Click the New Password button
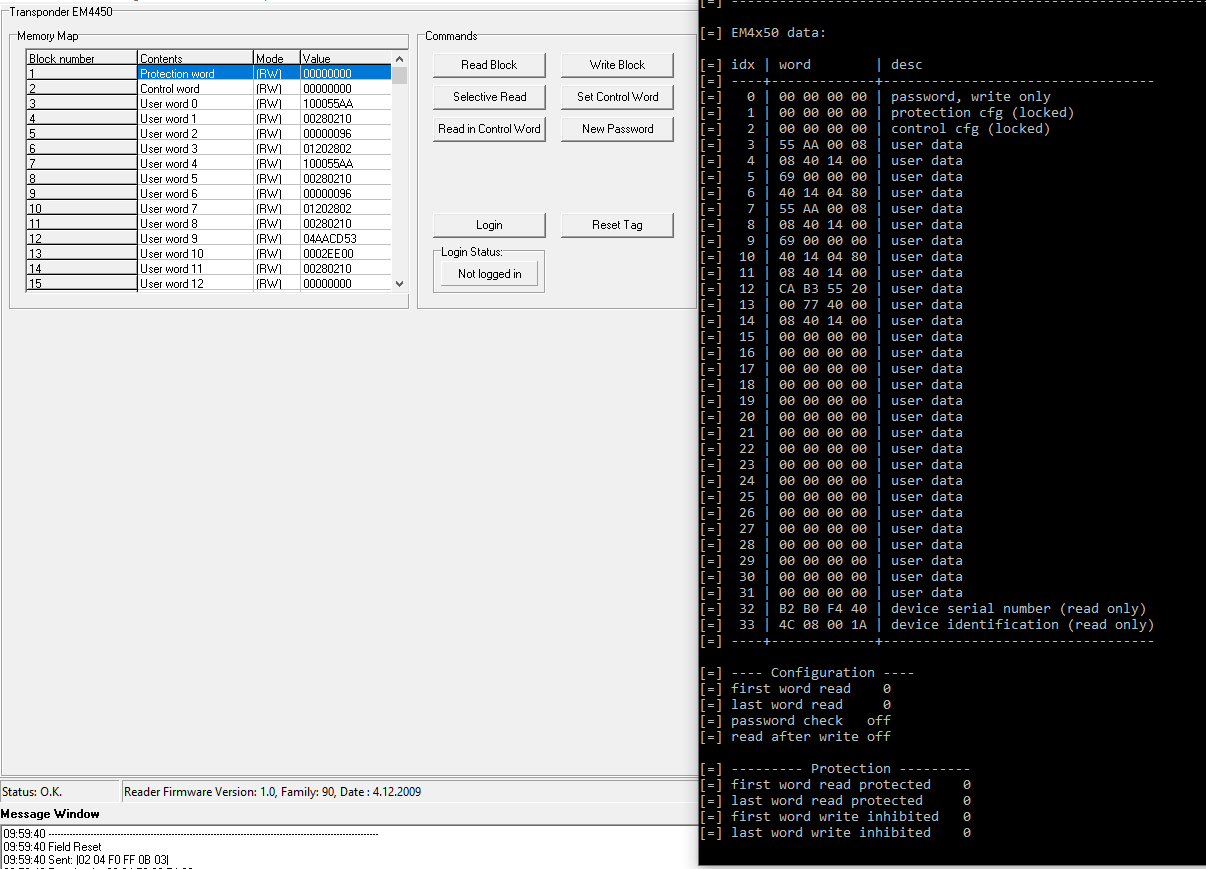This screenshot has height=869, width=1206. point(617,129)
